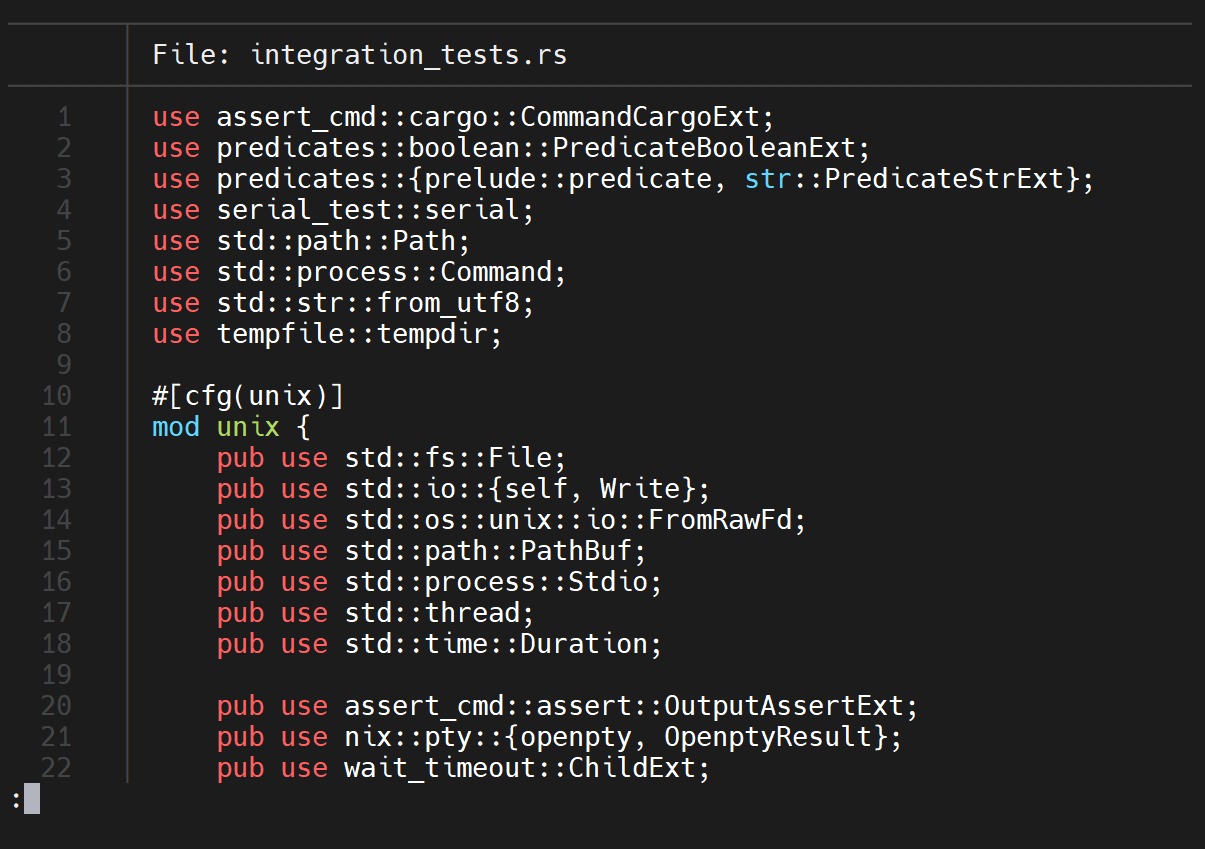This screenshot has width=1205, height=849.
Task: Click line number 22 in the gutter
Action: (x=56, y=768)
